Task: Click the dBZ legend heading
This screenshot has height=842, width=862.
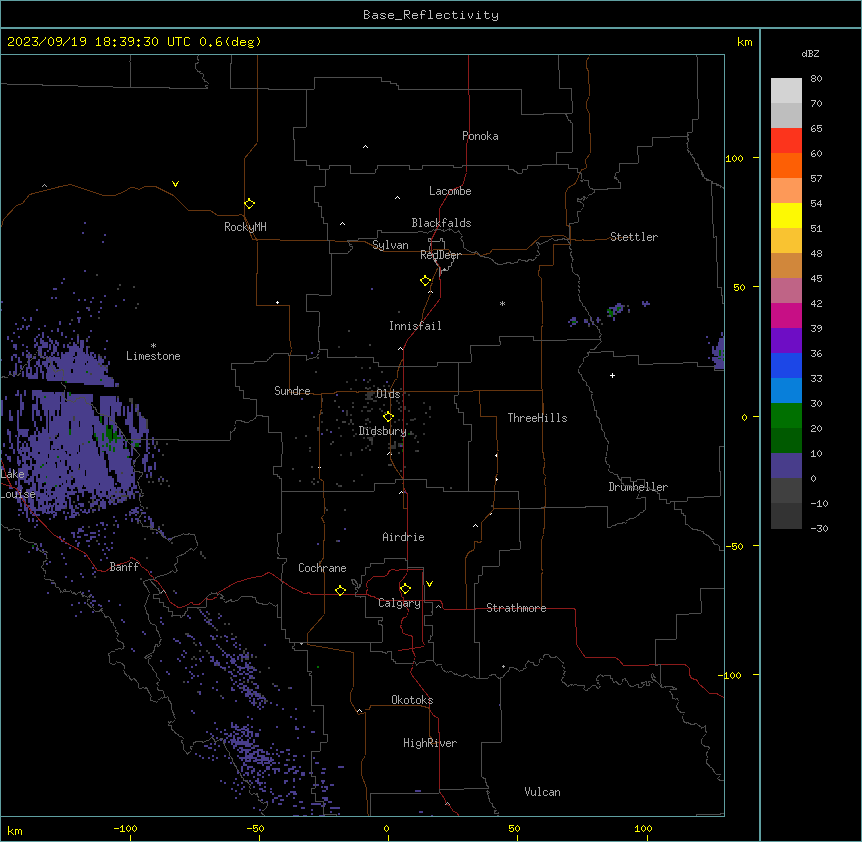Action: (x=810, y=54)
